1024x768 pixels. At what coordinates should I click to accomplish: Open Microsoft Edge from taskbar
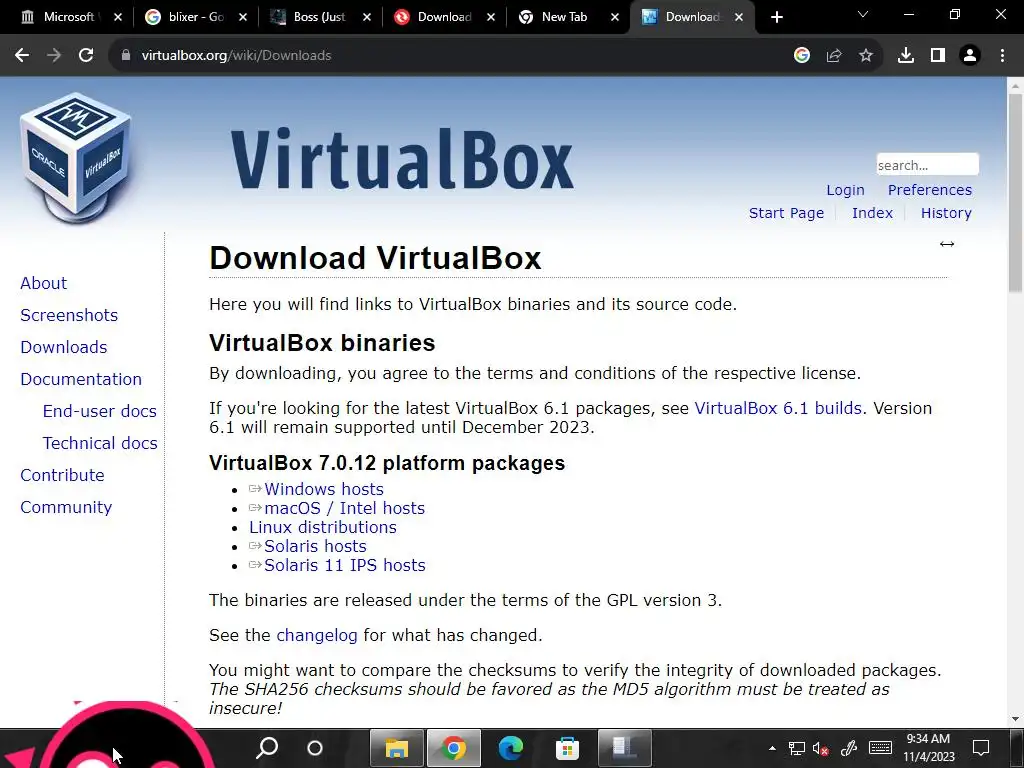[510, 748]
